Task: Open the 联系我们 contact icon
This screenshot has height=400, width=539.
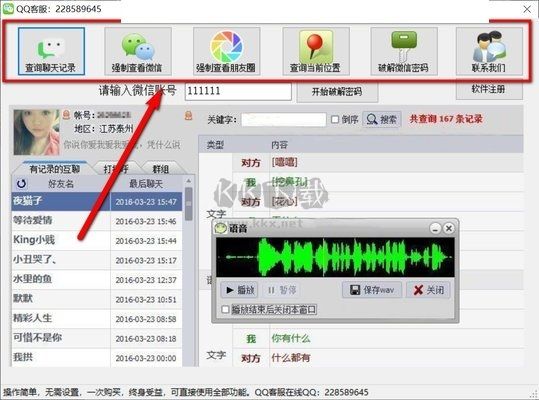Action: pos(489,51)
